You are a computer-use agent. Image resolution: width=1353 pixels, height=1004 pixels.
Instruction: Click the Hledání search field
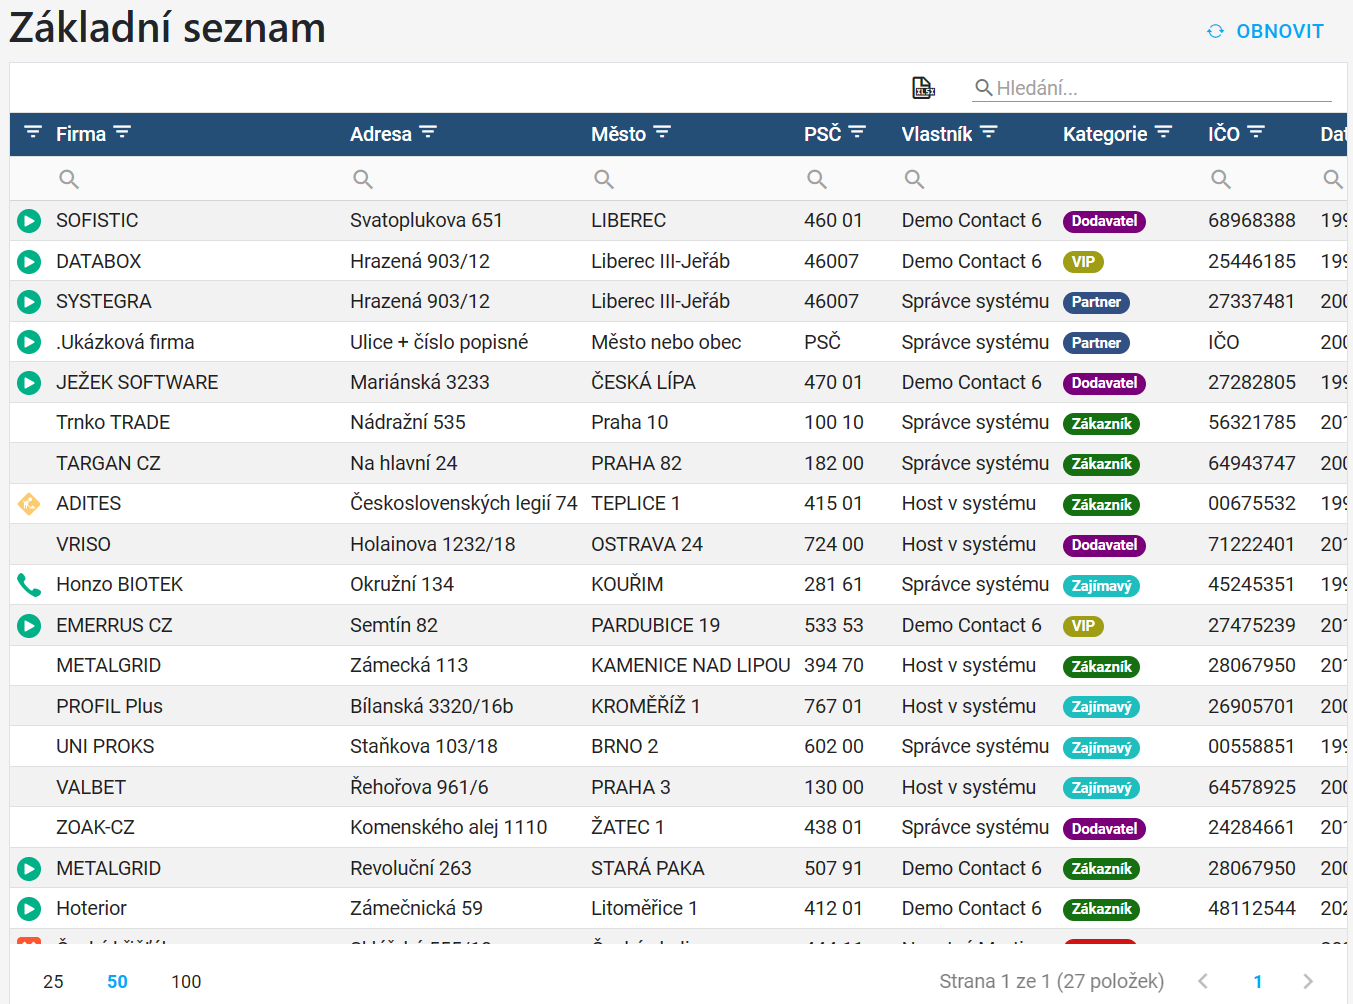1152,88
